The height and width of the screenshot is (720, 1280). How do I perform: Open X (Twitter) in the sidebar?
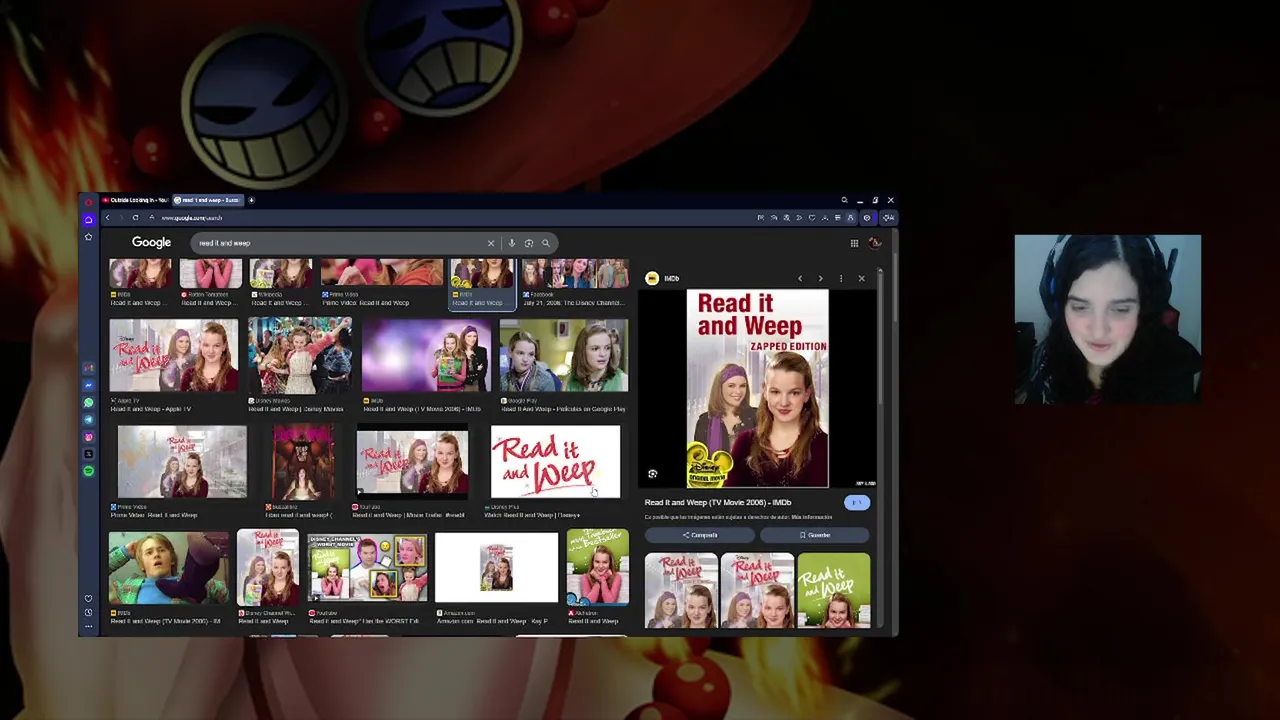[x=88, y=454]
